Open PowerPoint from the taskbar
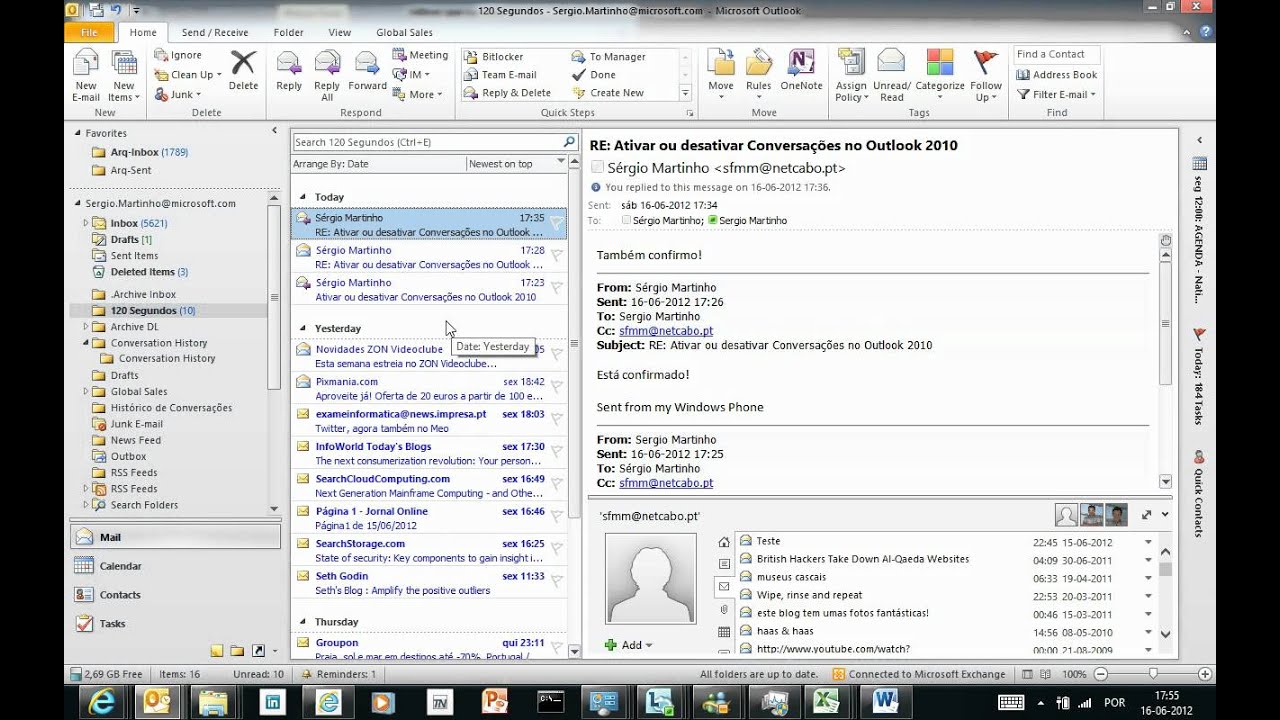 coord(494,701)
